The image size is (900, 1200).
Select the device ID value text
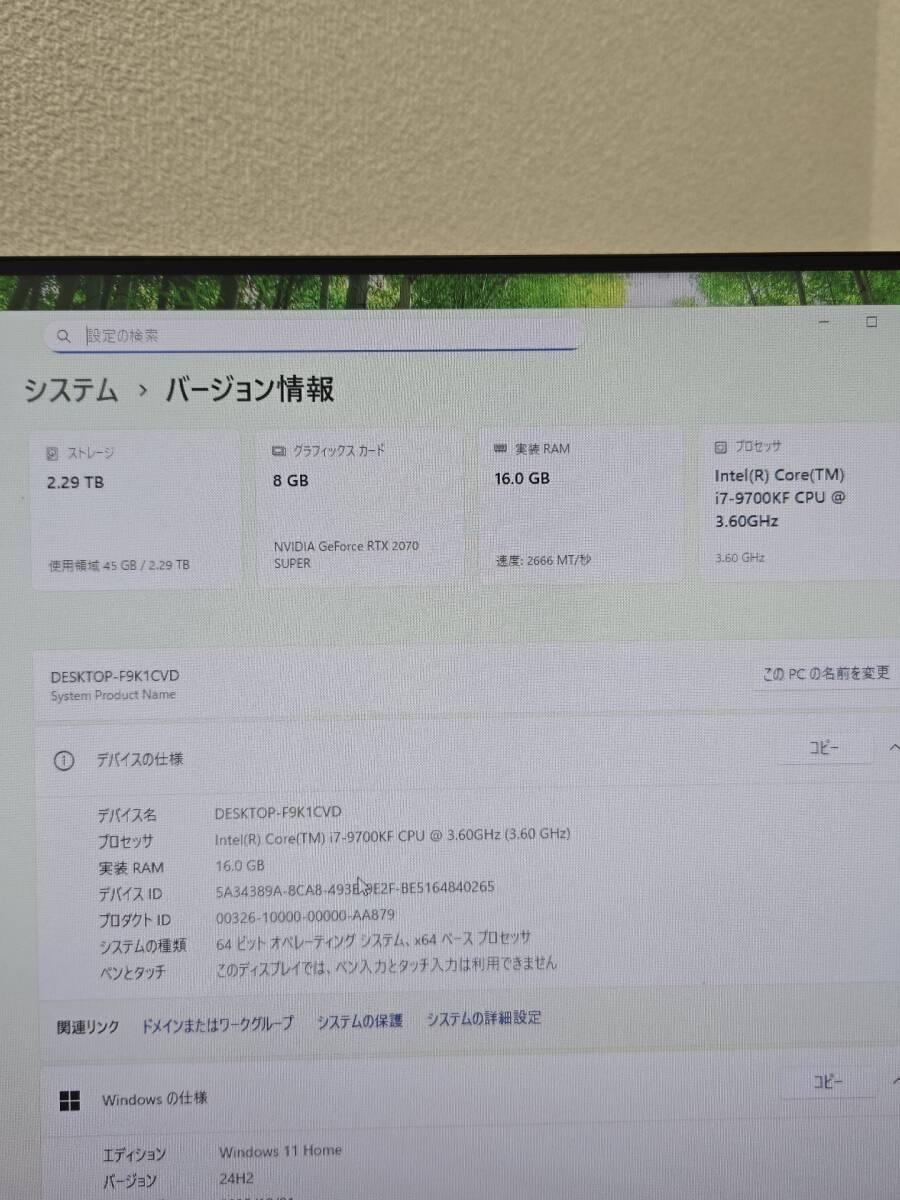click(x=355, y=888)
